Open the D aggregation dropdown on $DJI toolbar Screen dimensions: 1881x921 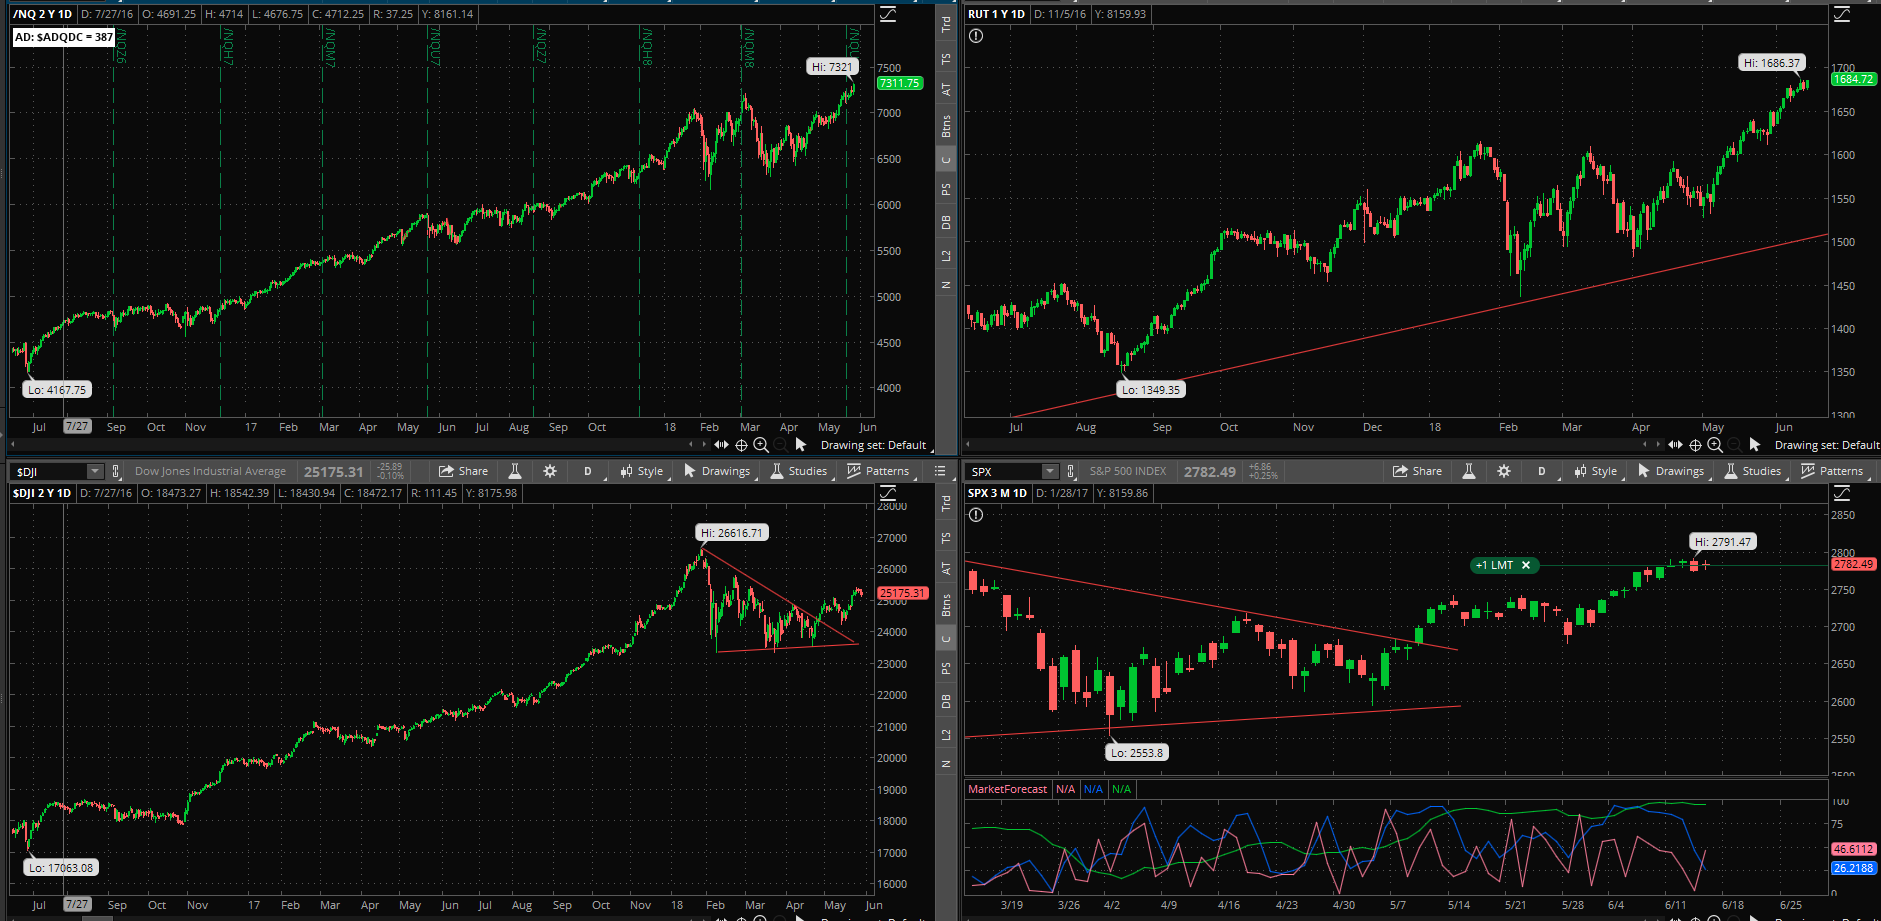(589, 471)
